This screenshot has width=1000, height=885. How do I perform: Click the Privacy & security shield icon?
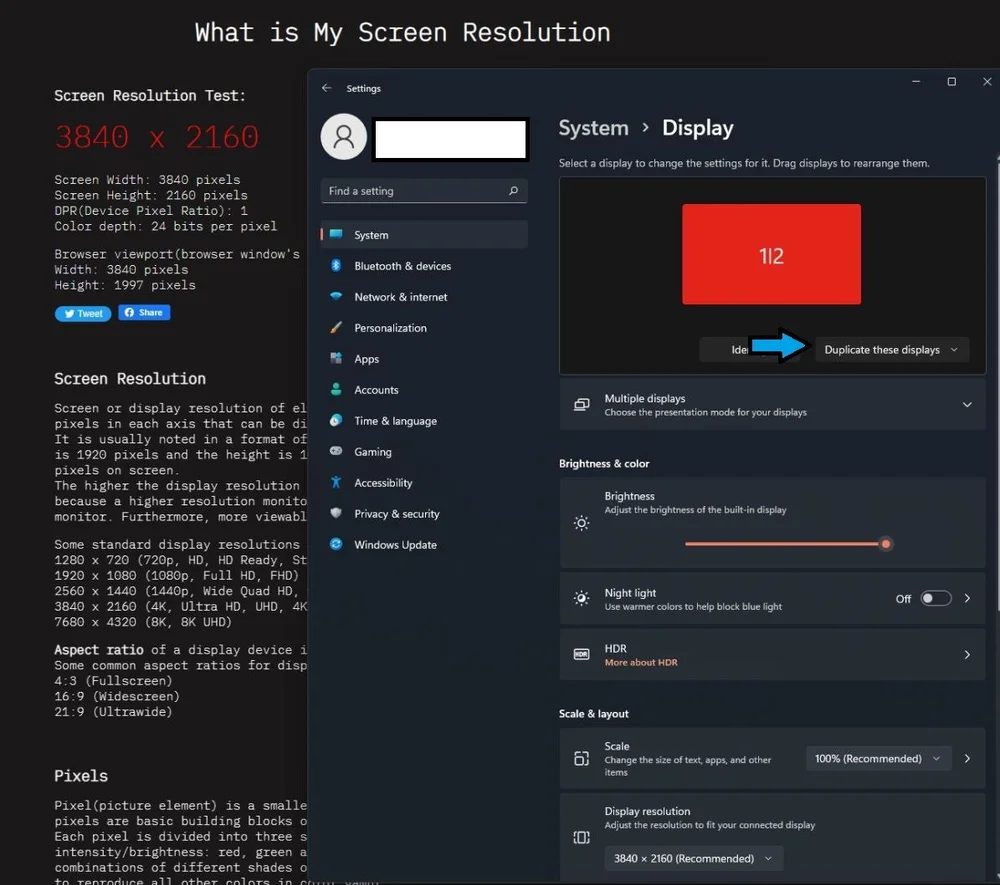[x=336, y=513]
